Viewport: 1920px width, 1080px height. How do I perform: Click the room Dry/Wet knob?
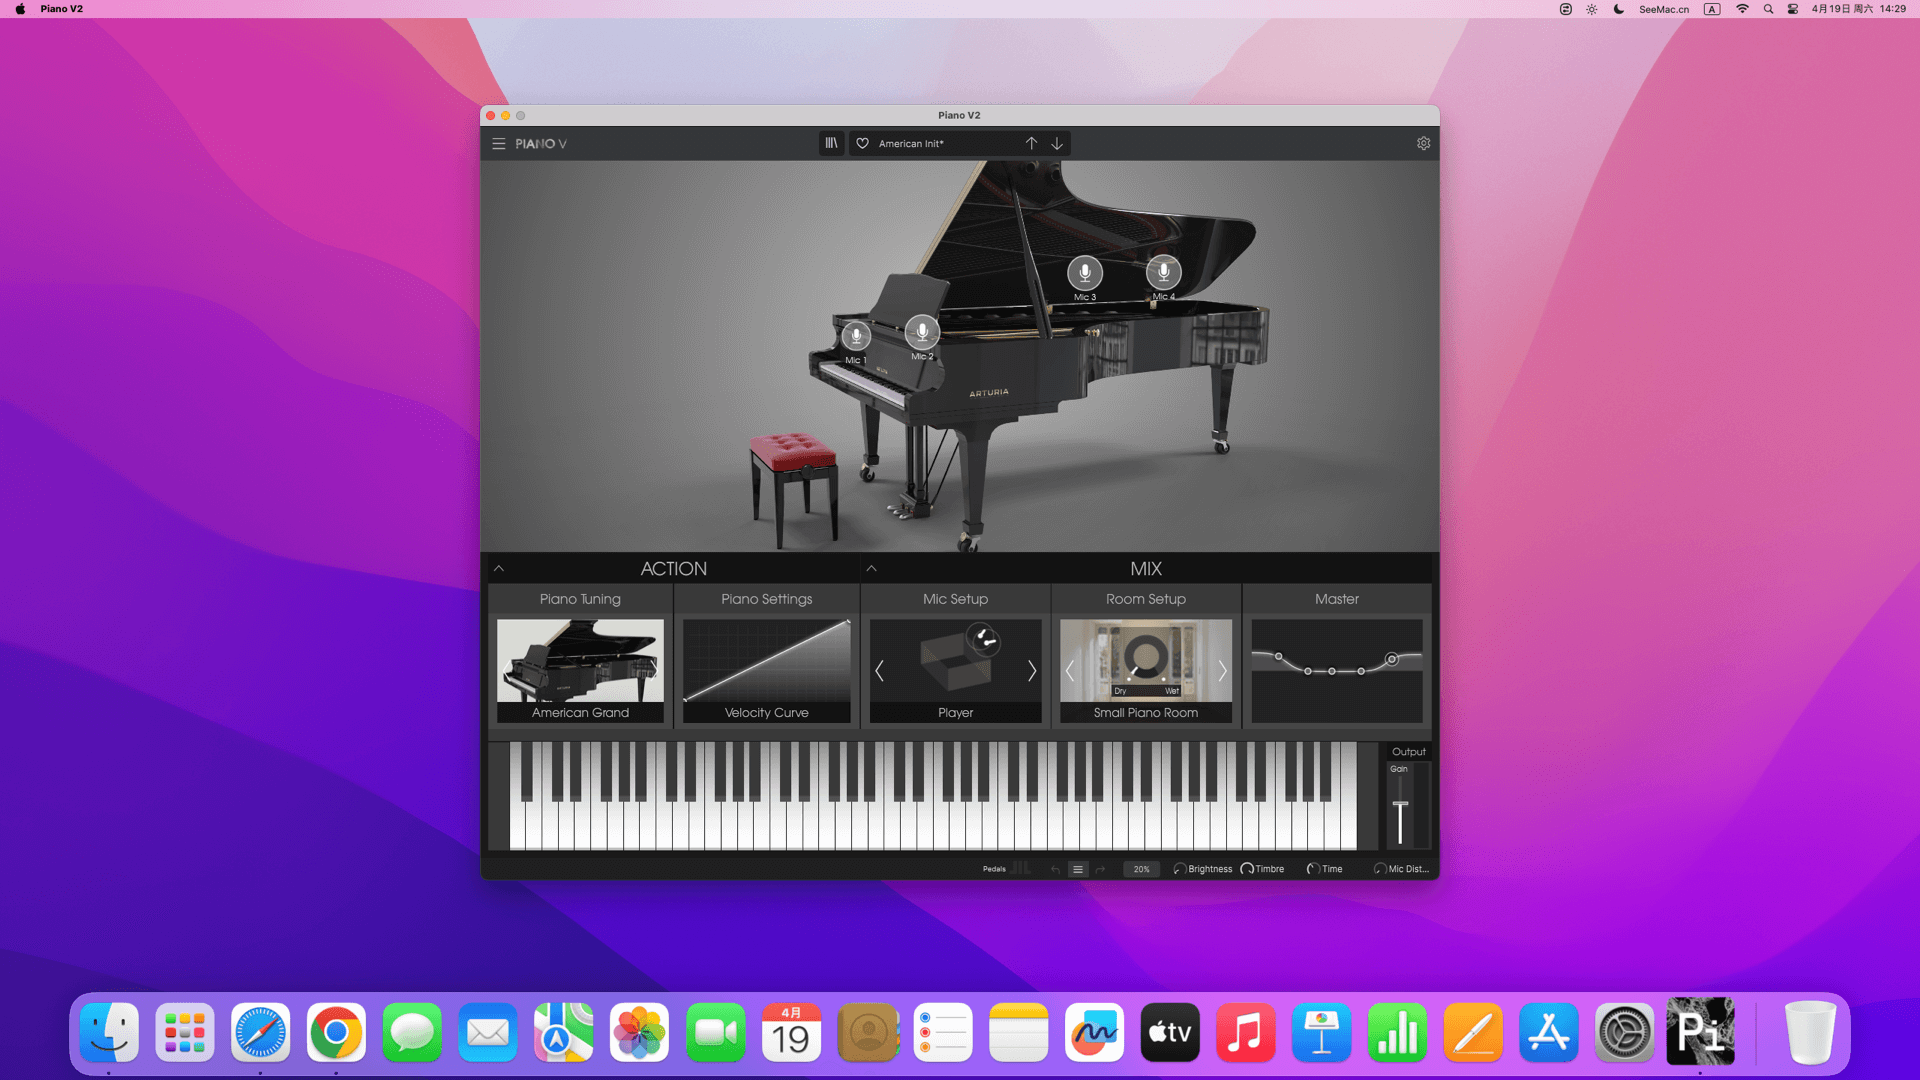(x=1146, y=658)
